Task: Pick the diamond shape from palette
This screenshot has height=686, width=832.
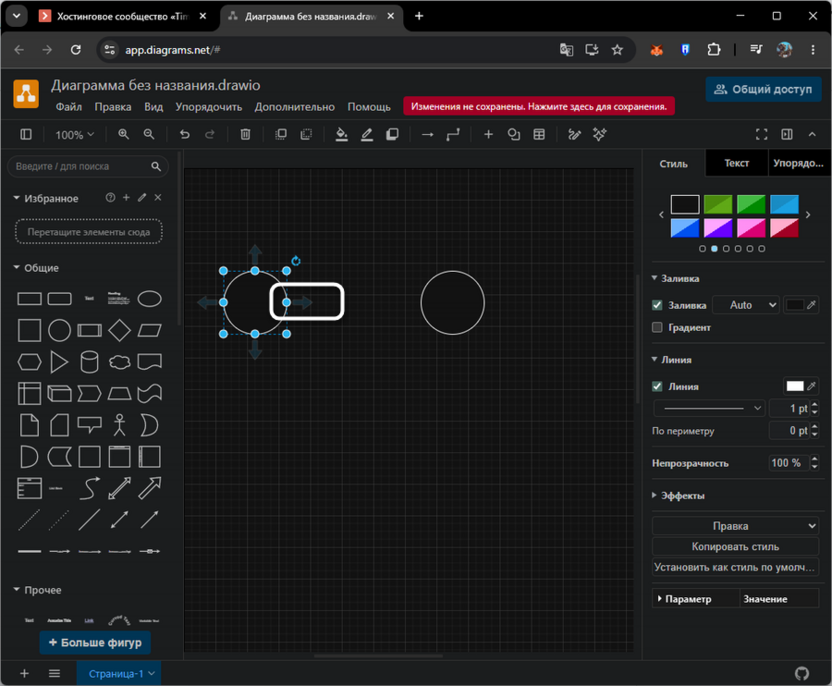Action: 119,331
